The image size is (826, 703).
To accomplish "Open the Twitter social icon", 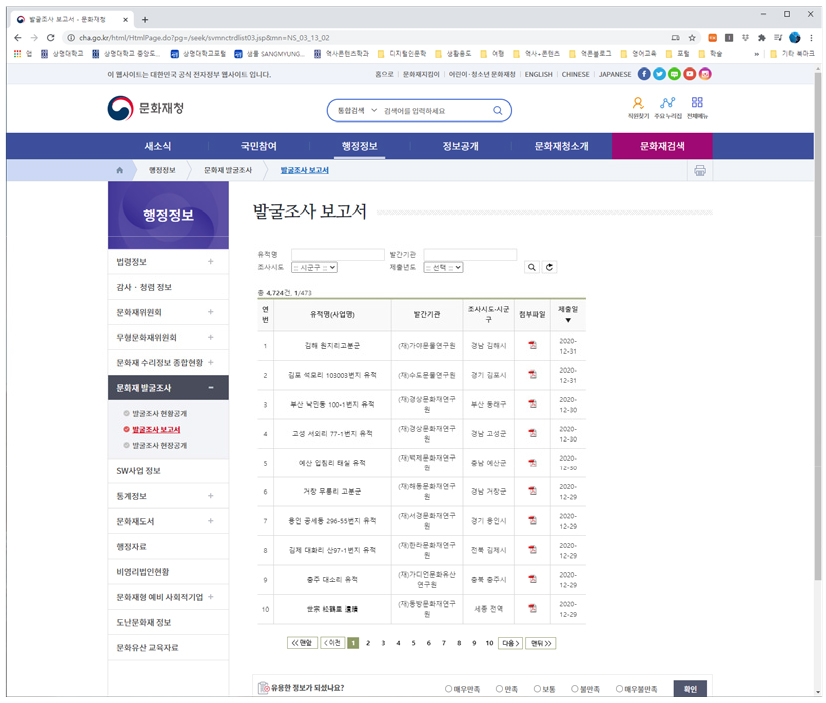I will pos(659,74).
